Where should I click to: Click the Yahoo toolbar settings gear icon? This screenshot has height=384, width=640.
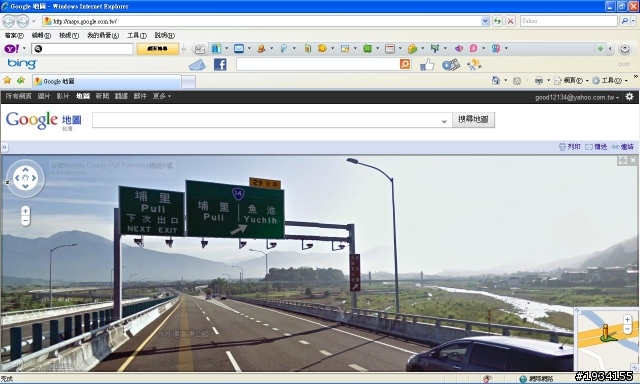point(624,49)
